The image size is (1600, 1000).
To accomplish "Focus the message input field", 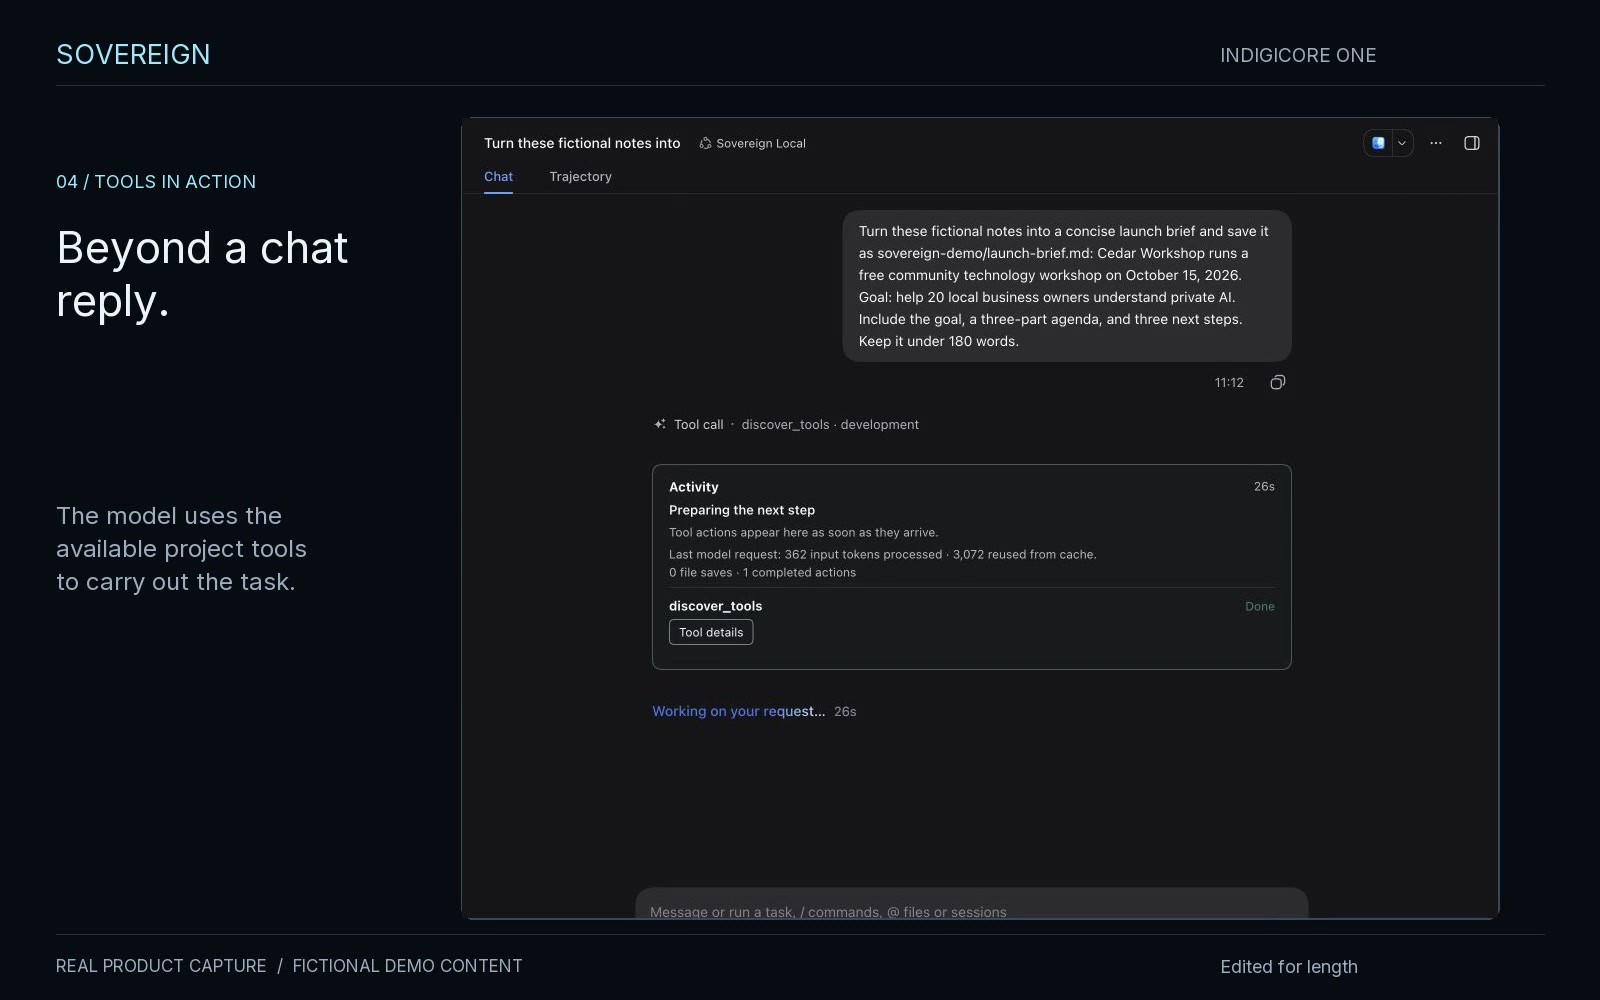I will pyautogui.click(x=971, y=904).
